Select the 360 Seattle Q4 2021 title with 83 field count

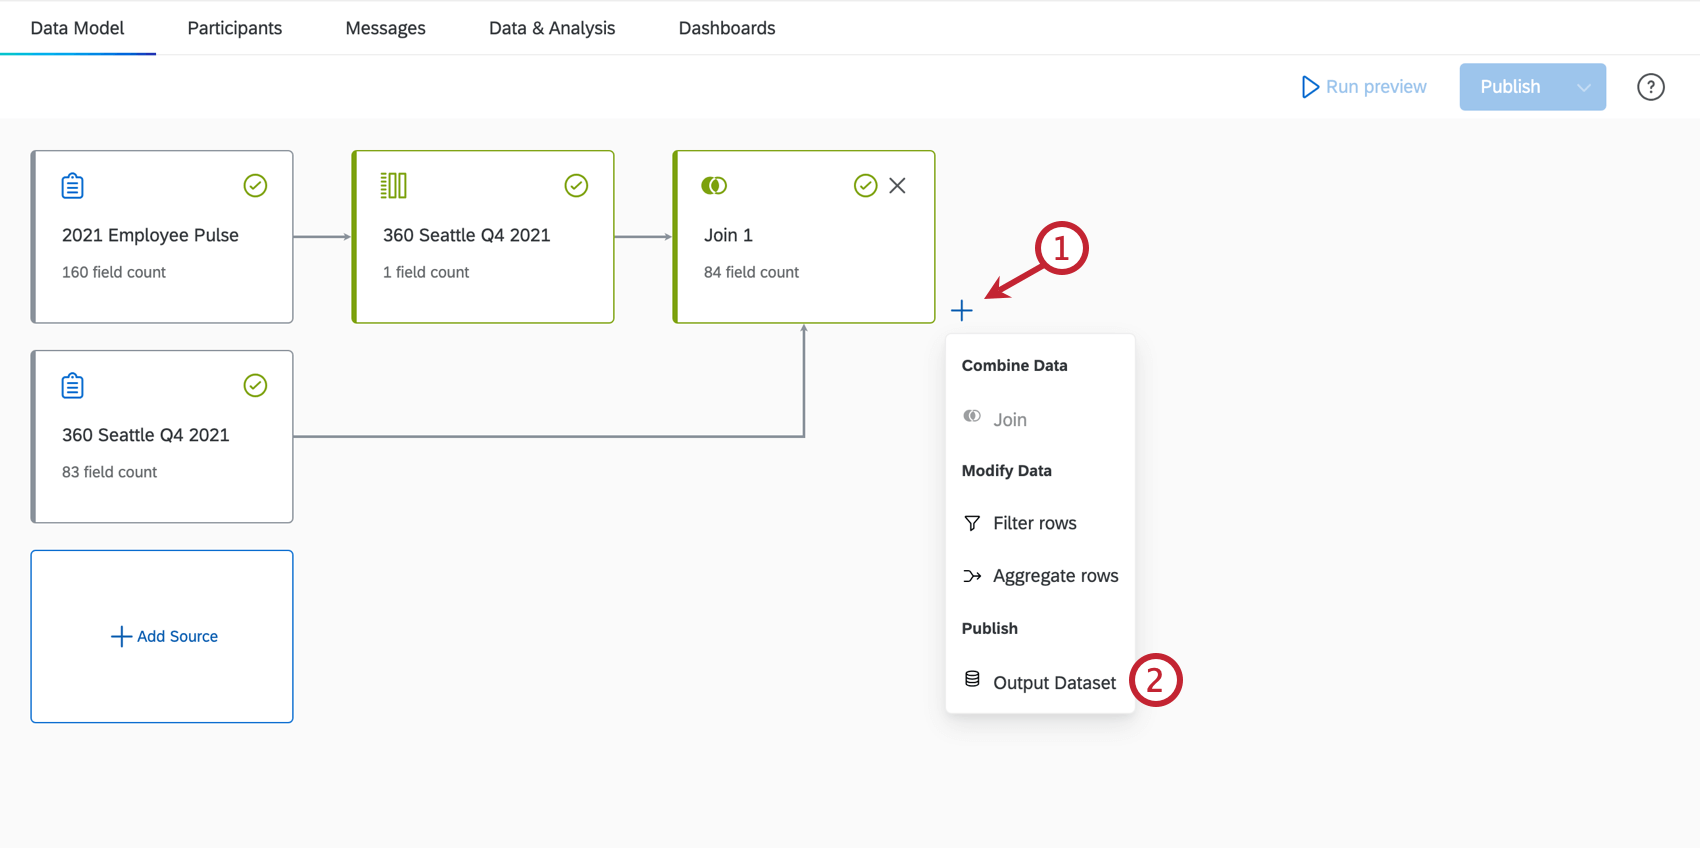(x=146, y=435)
